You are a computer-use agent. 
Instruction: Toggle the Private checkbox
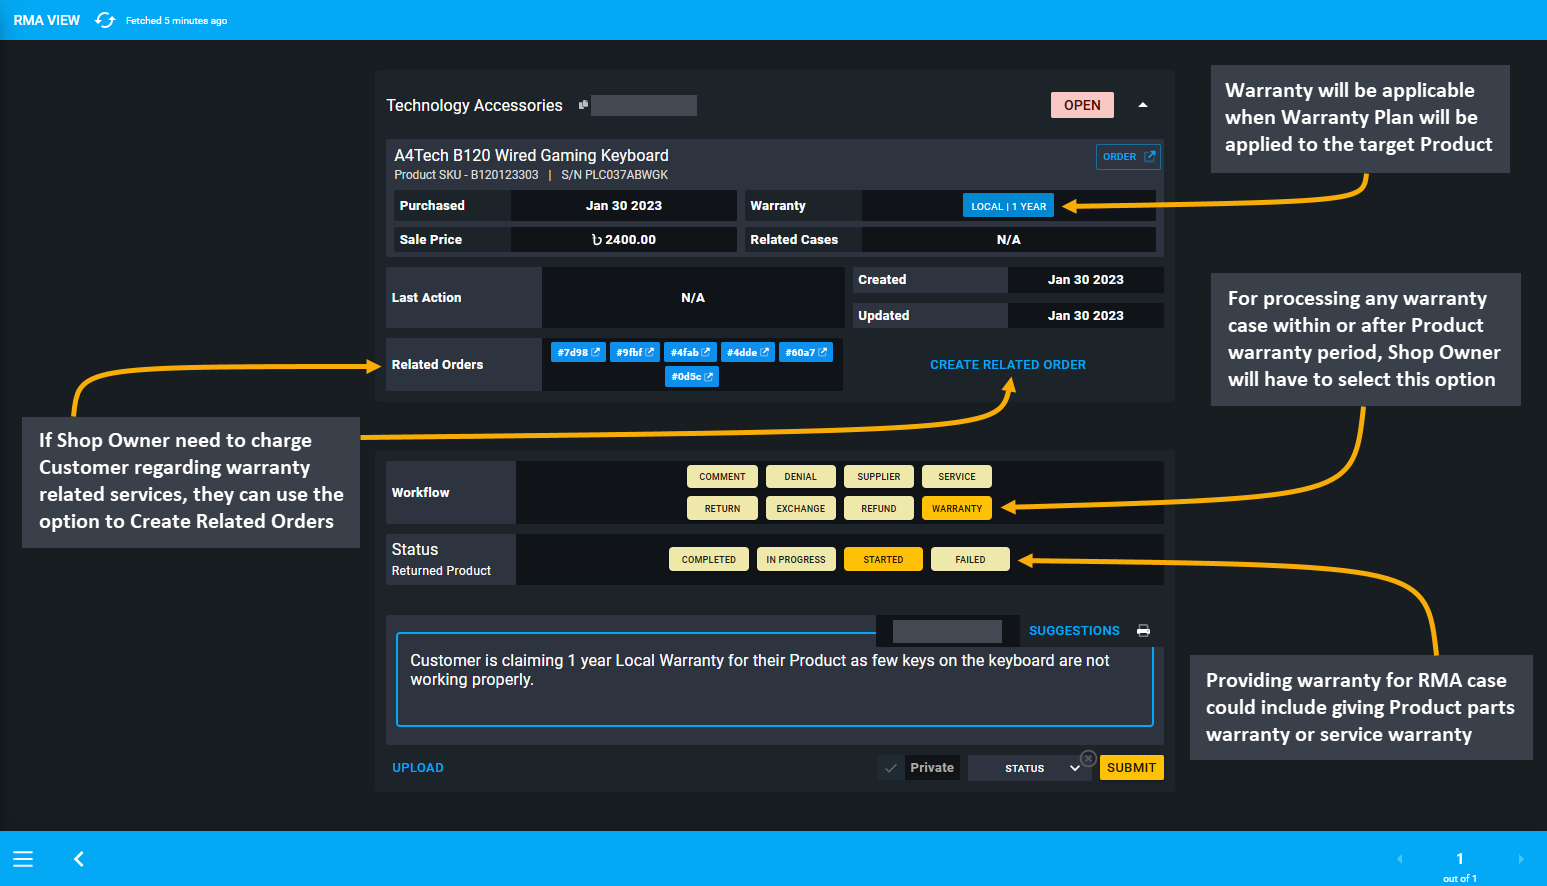click(x=891, y=768)
